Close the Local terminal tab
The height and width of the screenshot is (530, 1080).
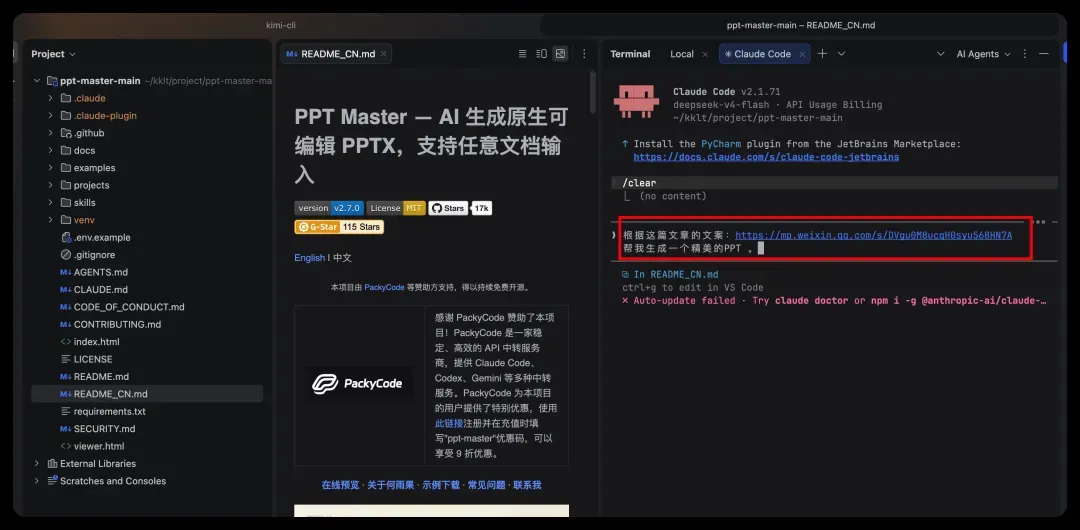pos(705,54)
